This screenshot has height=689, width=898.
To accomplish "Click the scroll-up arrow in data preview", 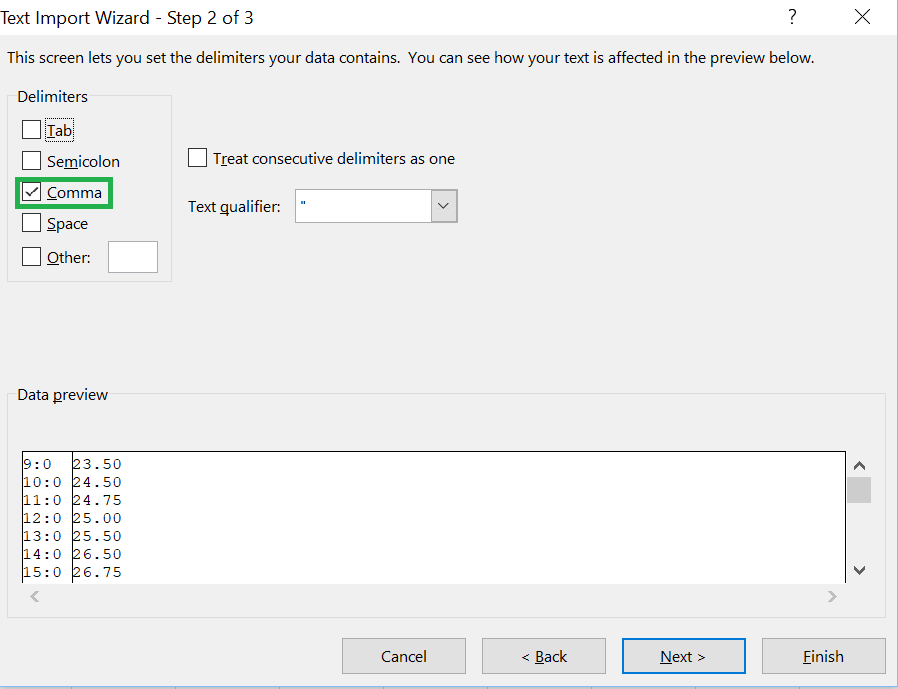I will 859,464.
